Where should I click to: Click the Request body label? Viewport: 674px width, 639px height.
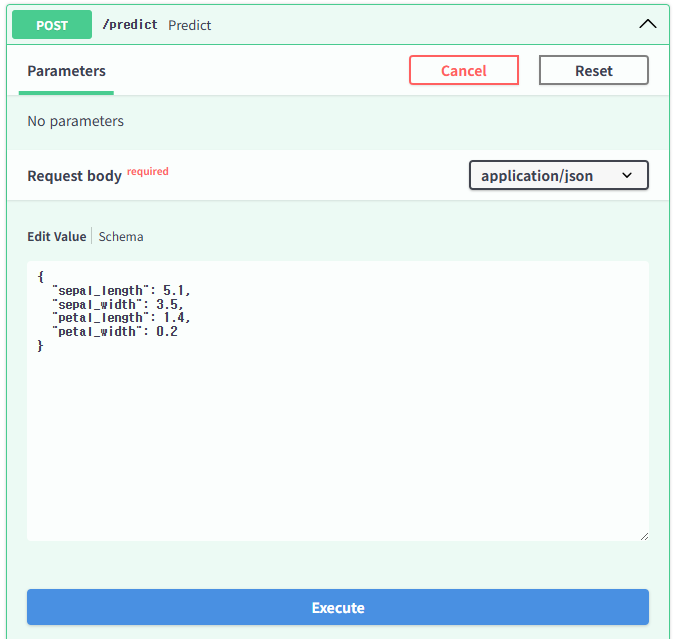pos(74,176)
